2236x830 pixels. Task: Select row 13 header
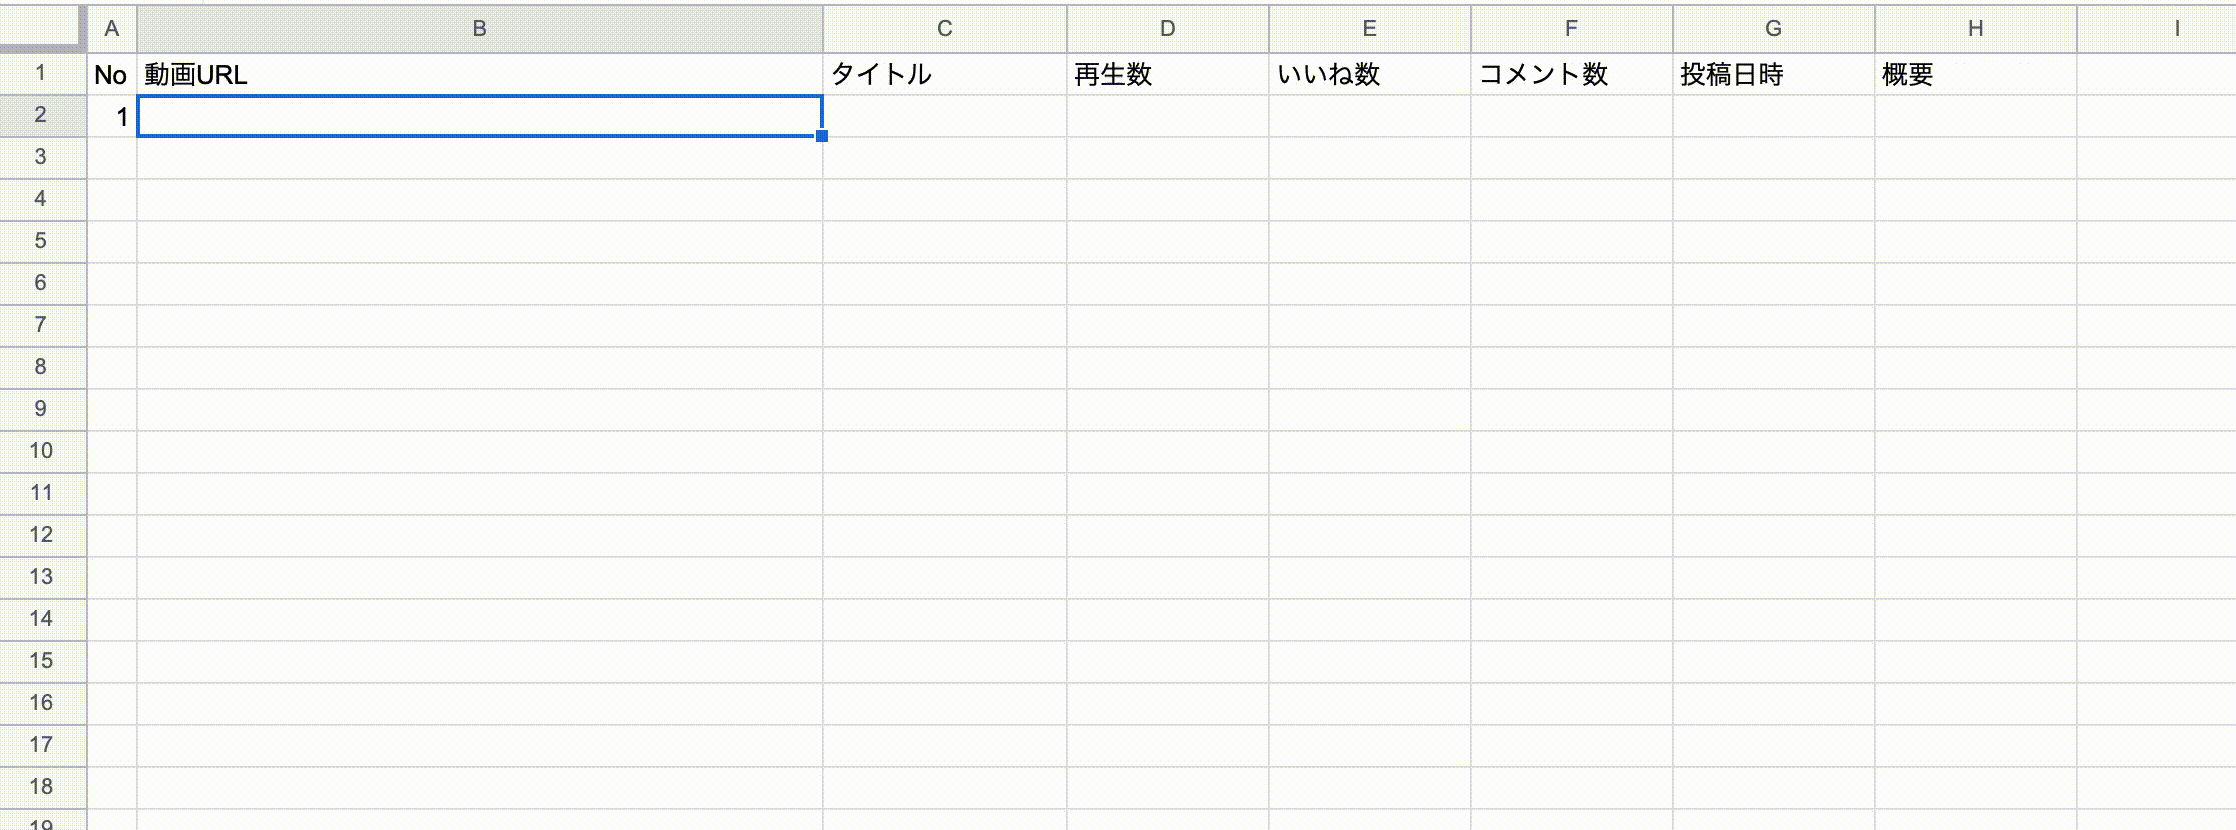[x=43, y=578]
